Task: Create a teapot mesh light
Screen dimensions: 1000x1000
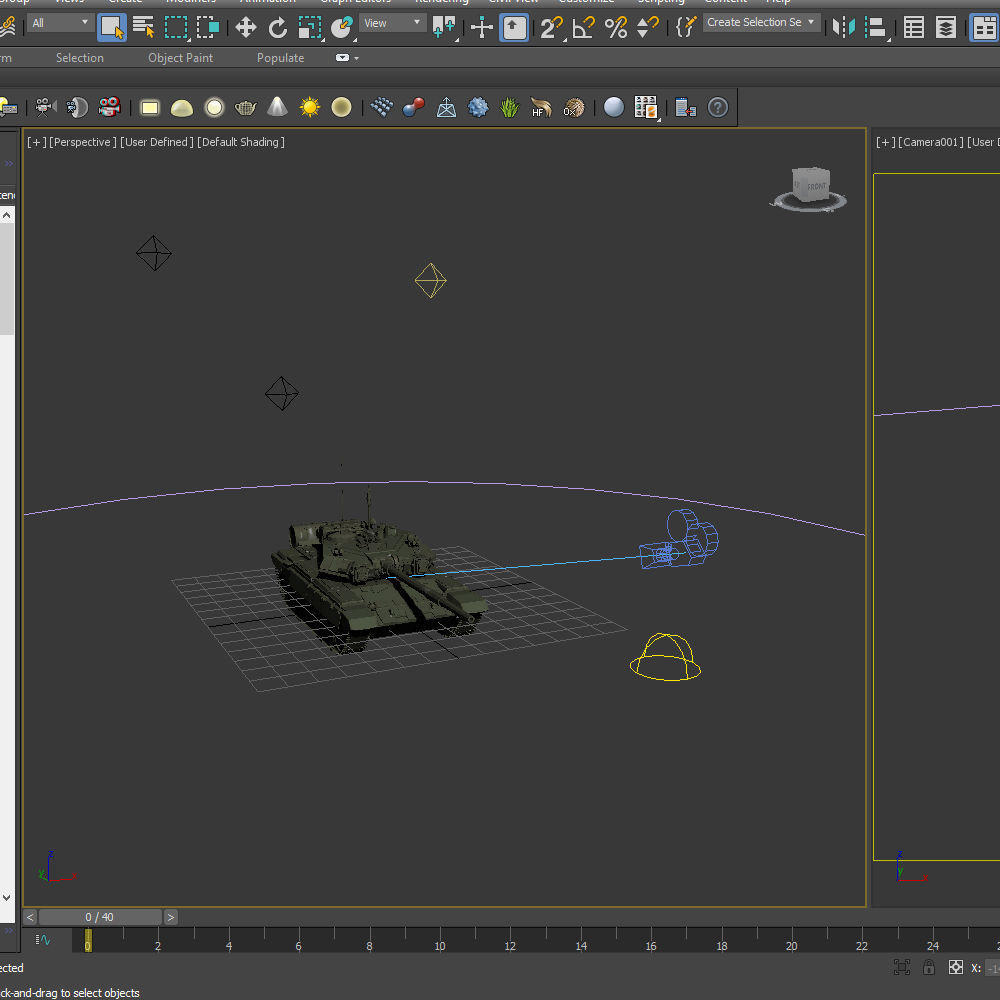Action: point(246,108)
